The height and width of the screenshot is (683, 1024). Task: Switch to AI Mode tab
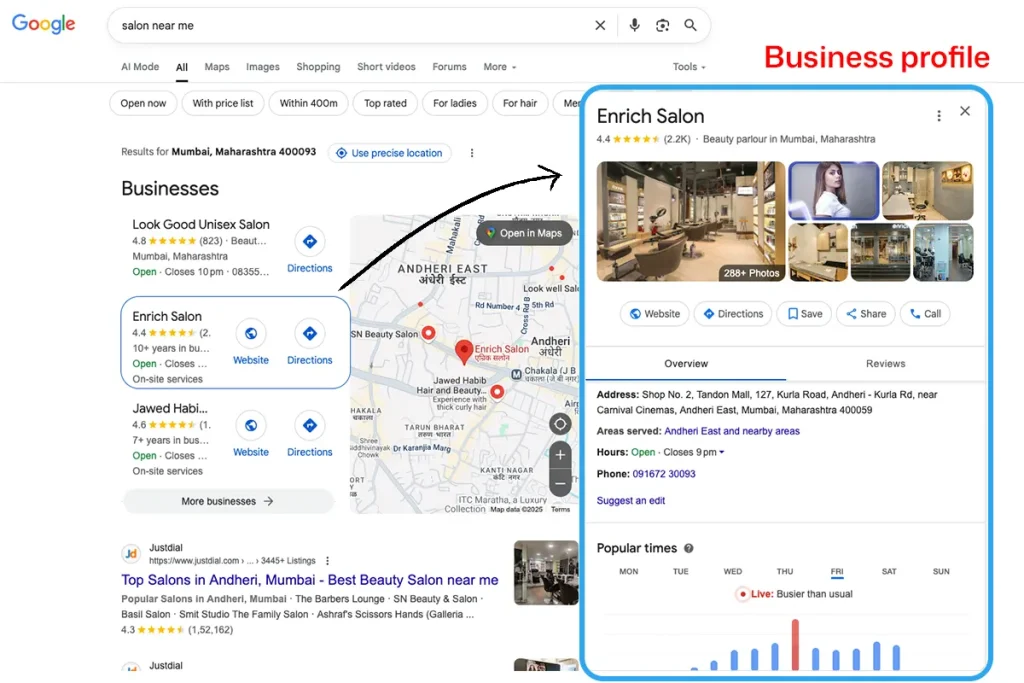[140, 67]
